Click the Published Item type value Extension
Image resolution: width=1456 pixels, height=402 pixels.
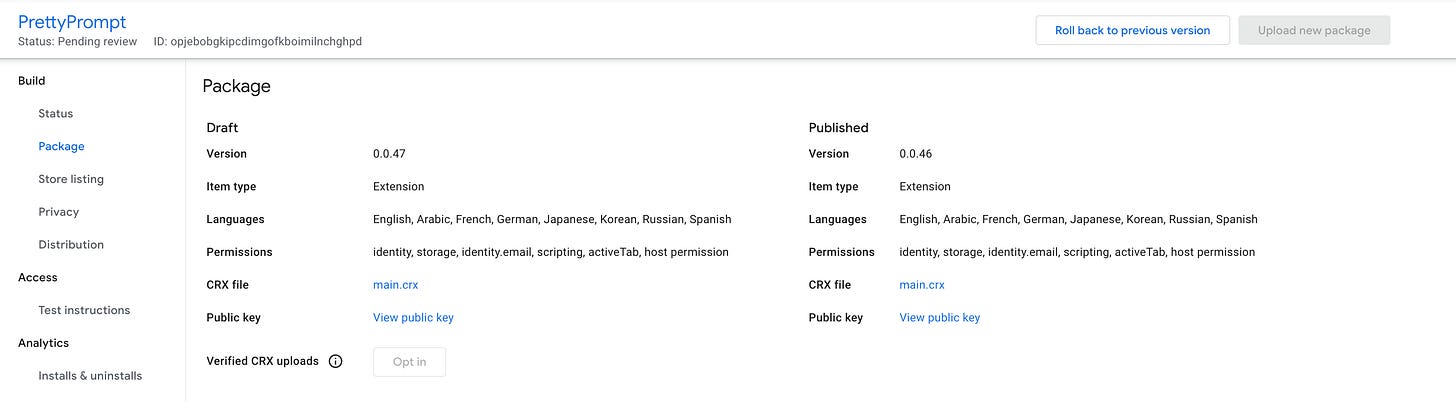click(925, 187)
